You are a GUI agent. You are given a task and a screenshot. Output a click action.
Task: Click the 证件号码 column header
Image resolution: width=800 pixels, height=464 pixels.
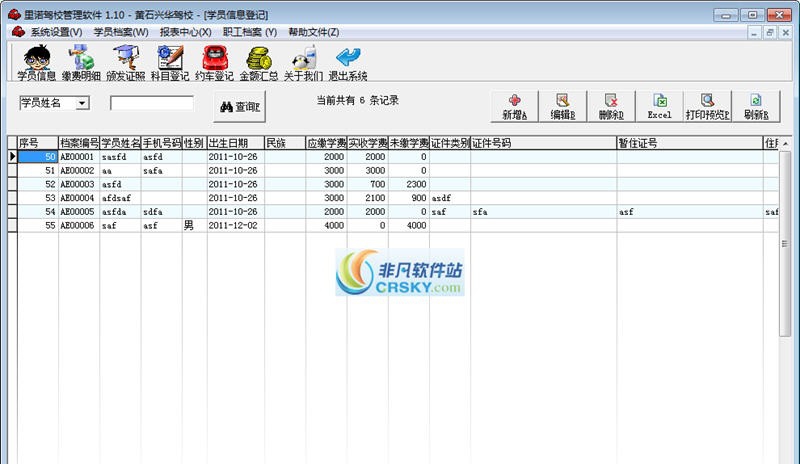[x=543, y=143]
